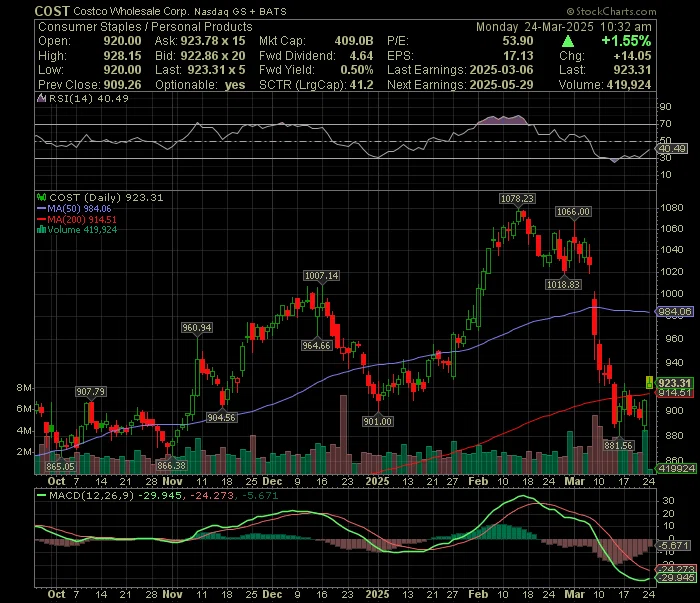Click the -29.945 MACD axis value tag
Screen dimensions: 700x603
pos(676,578)
